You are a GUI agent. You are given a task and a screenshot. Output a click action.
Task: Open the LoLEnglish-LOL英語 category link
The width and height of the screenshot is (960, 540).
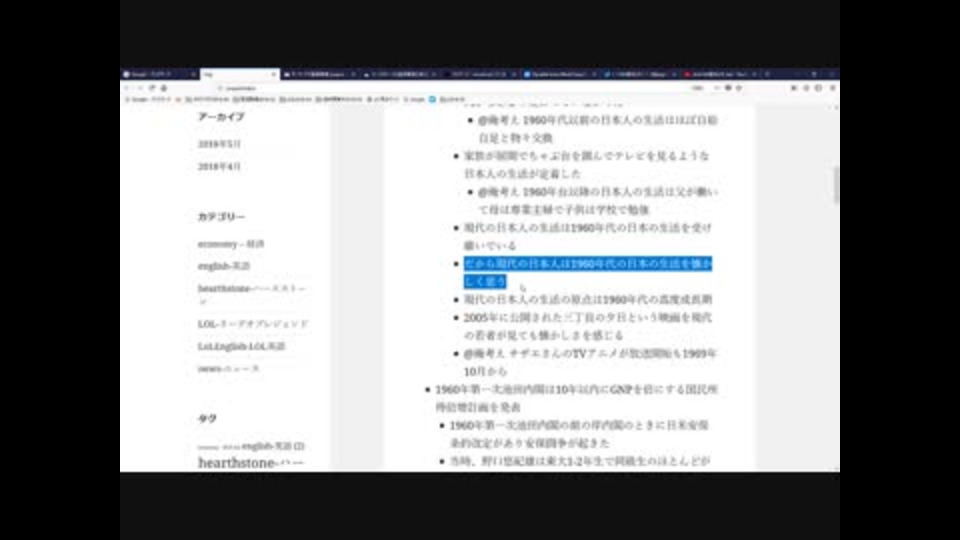241,347
